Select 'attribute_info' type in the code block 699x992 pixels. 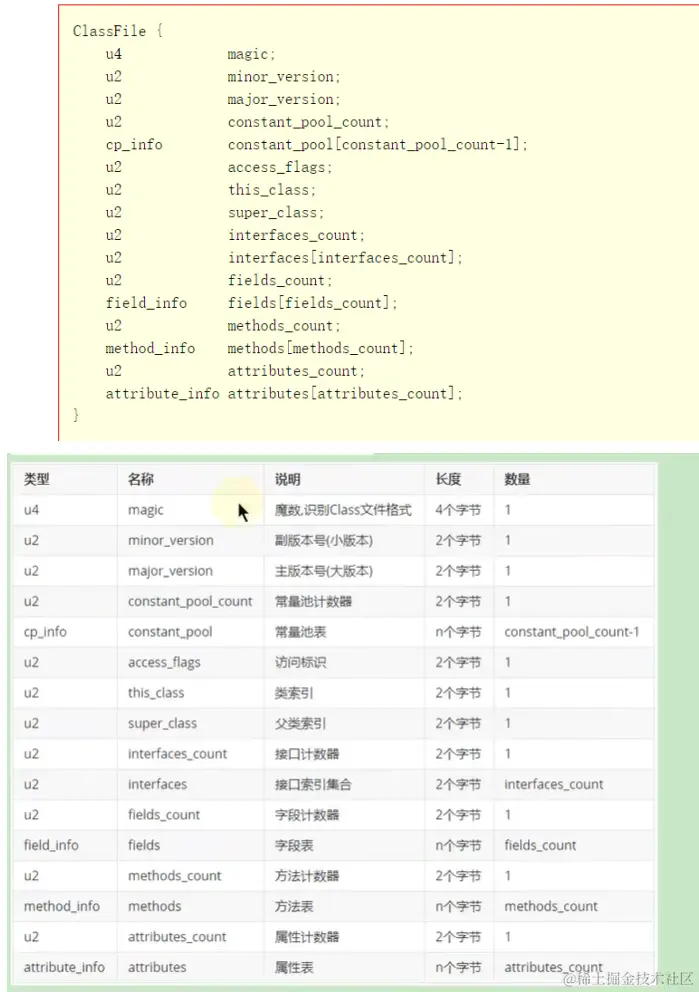pos(163,394)
